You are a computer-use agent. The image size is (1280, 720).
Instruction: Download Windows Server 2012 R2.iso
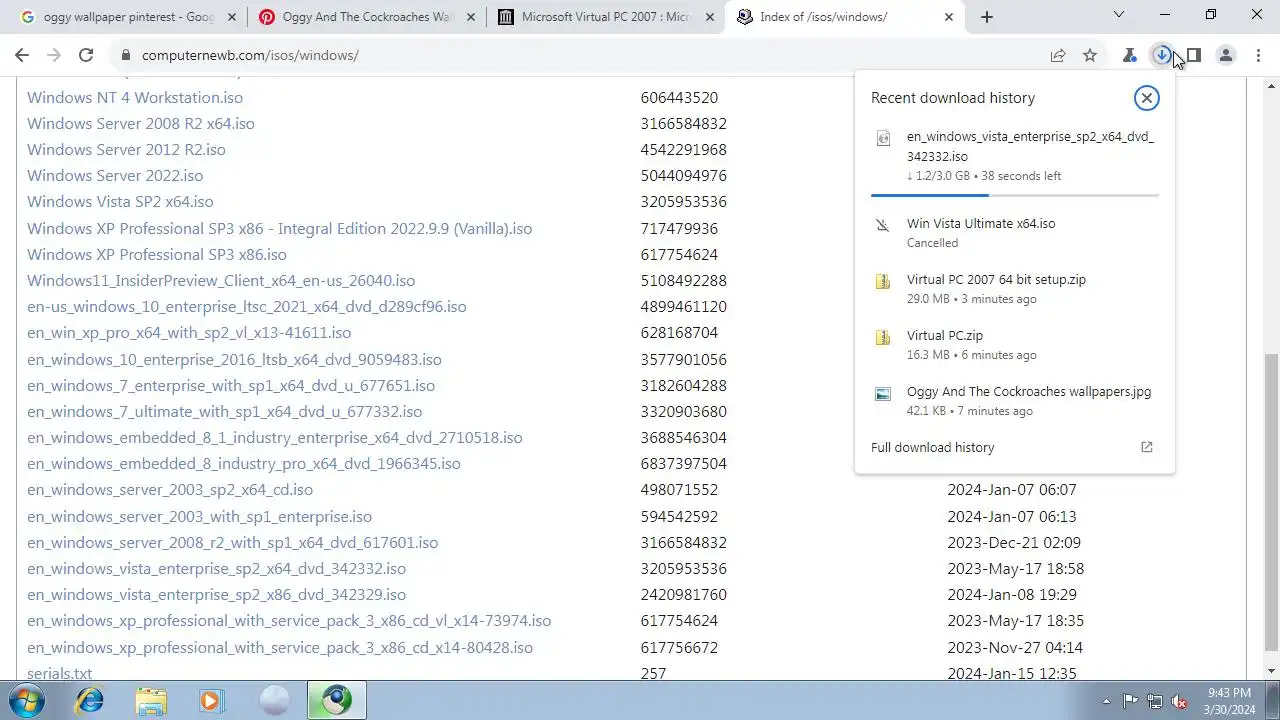(x=126, y=149)
